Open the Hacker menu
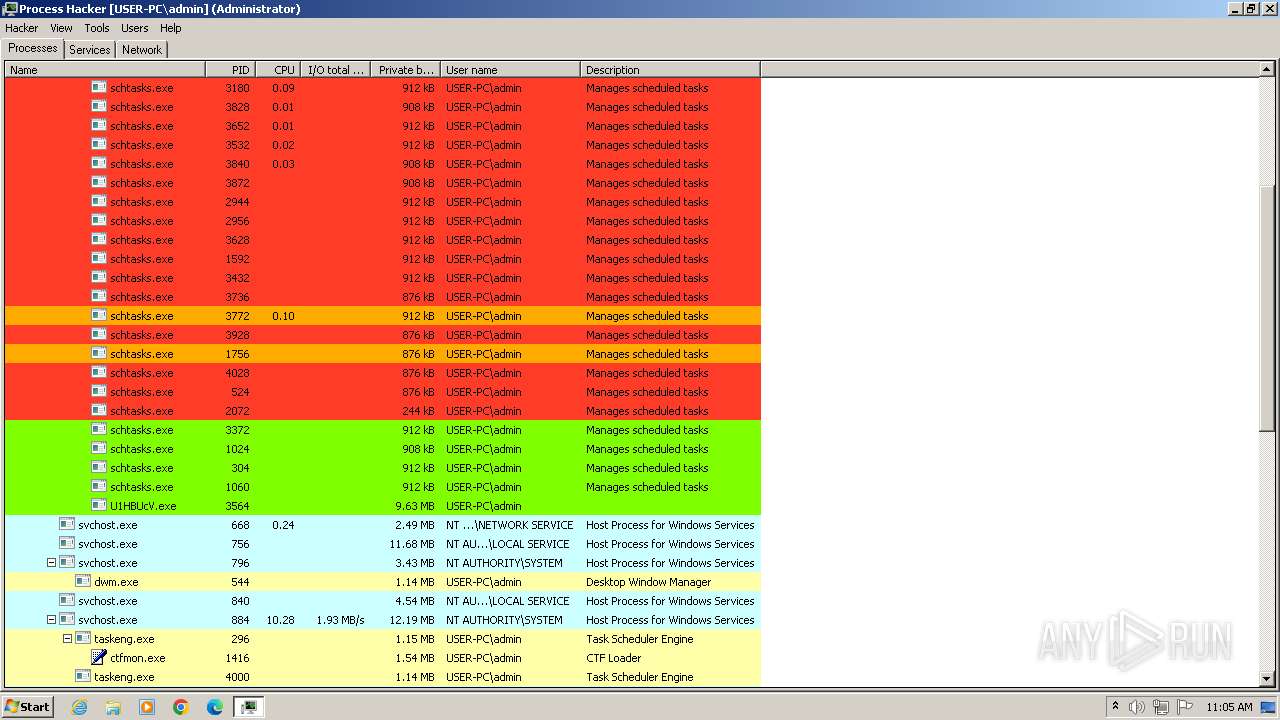Screen dimensions: 1280x720 (x=22, y=28)
